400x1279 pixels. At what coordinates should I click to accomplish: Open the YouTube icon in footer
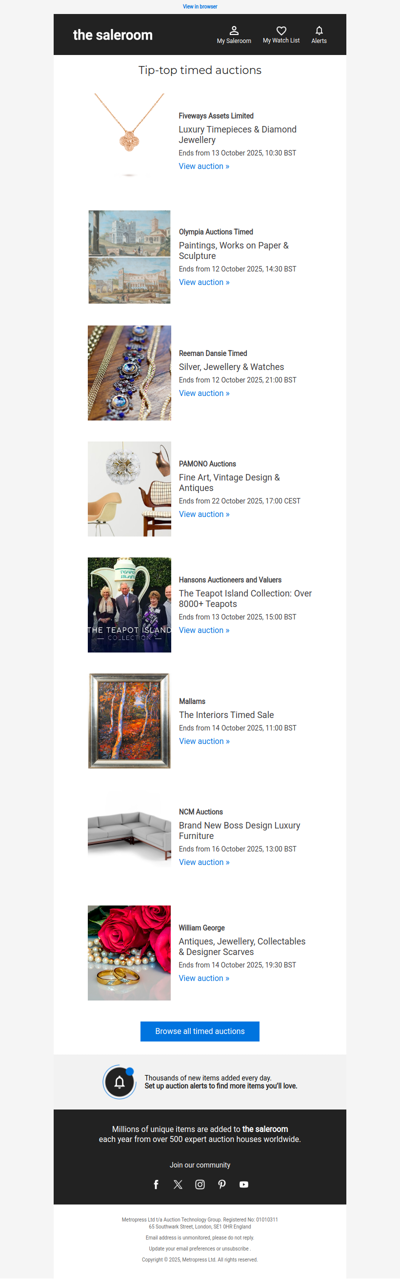[244, 1184]
